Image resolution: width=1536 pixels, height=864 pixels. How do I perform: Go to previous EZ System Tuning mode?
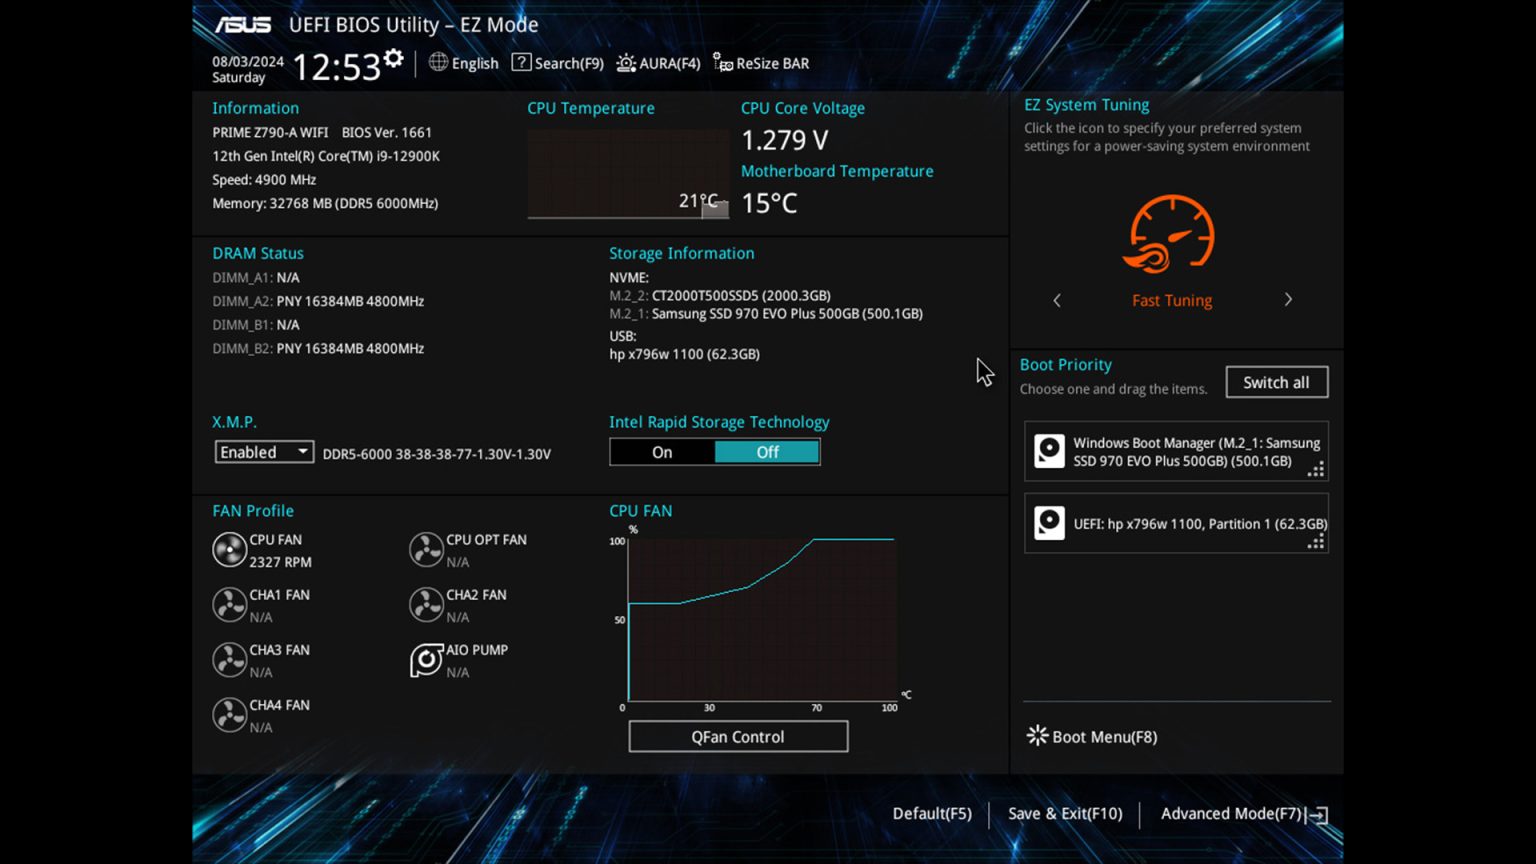click(1057, 300)
